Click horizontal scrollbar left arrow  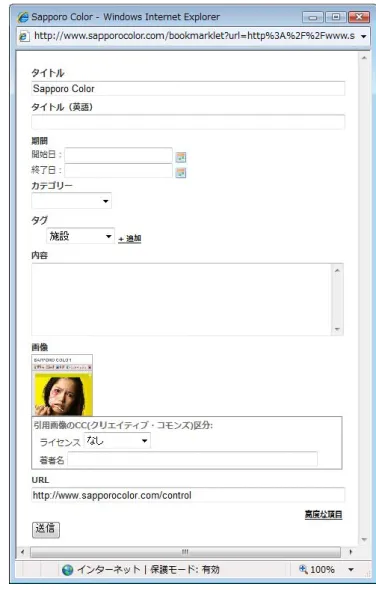pyautogui.click(x=23, y=552)
